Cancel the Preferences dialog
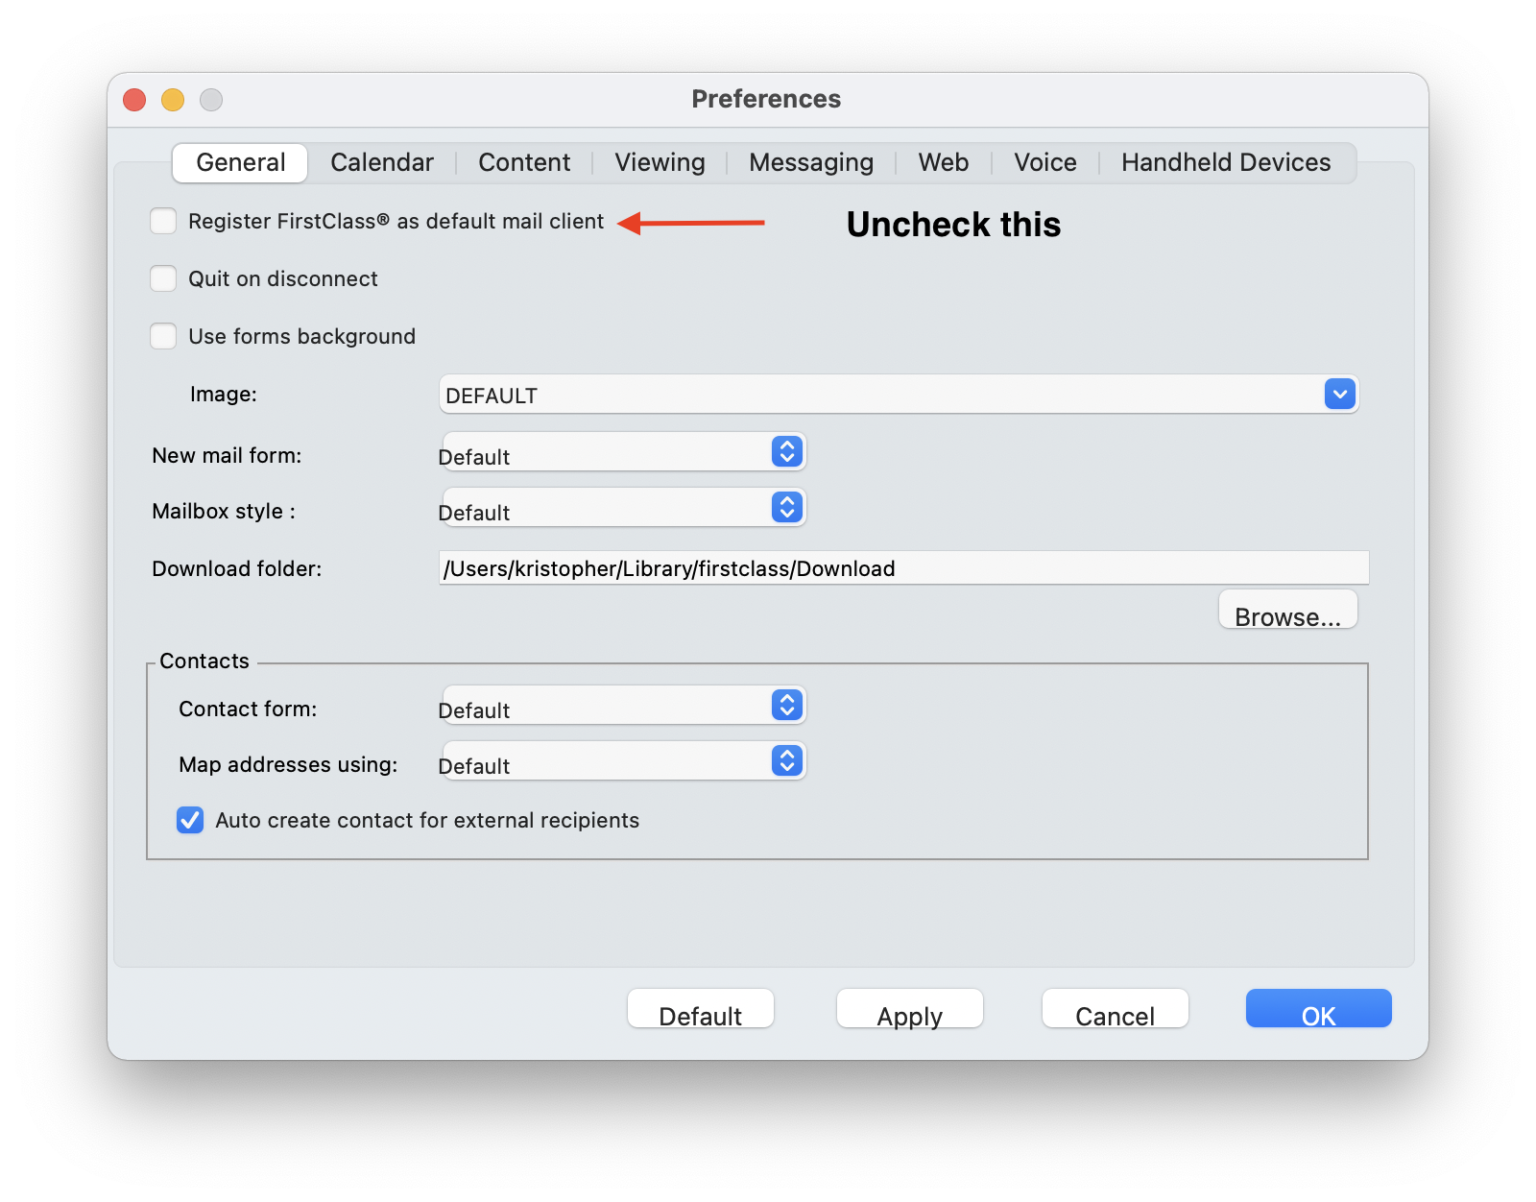The width and height of the screenshot is (1536, 1202). [x=1115, y=1009]
